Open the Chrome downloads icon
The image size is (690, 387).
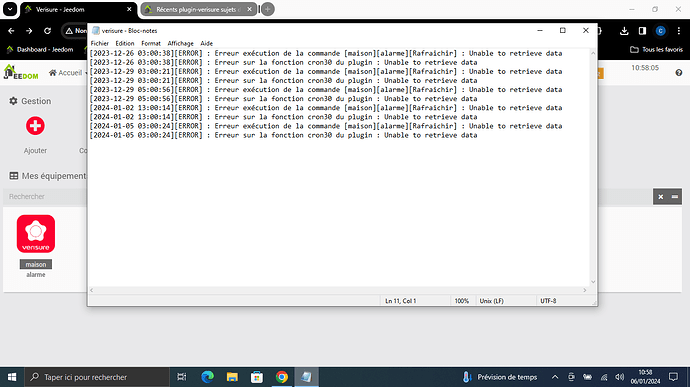[624, 31]
